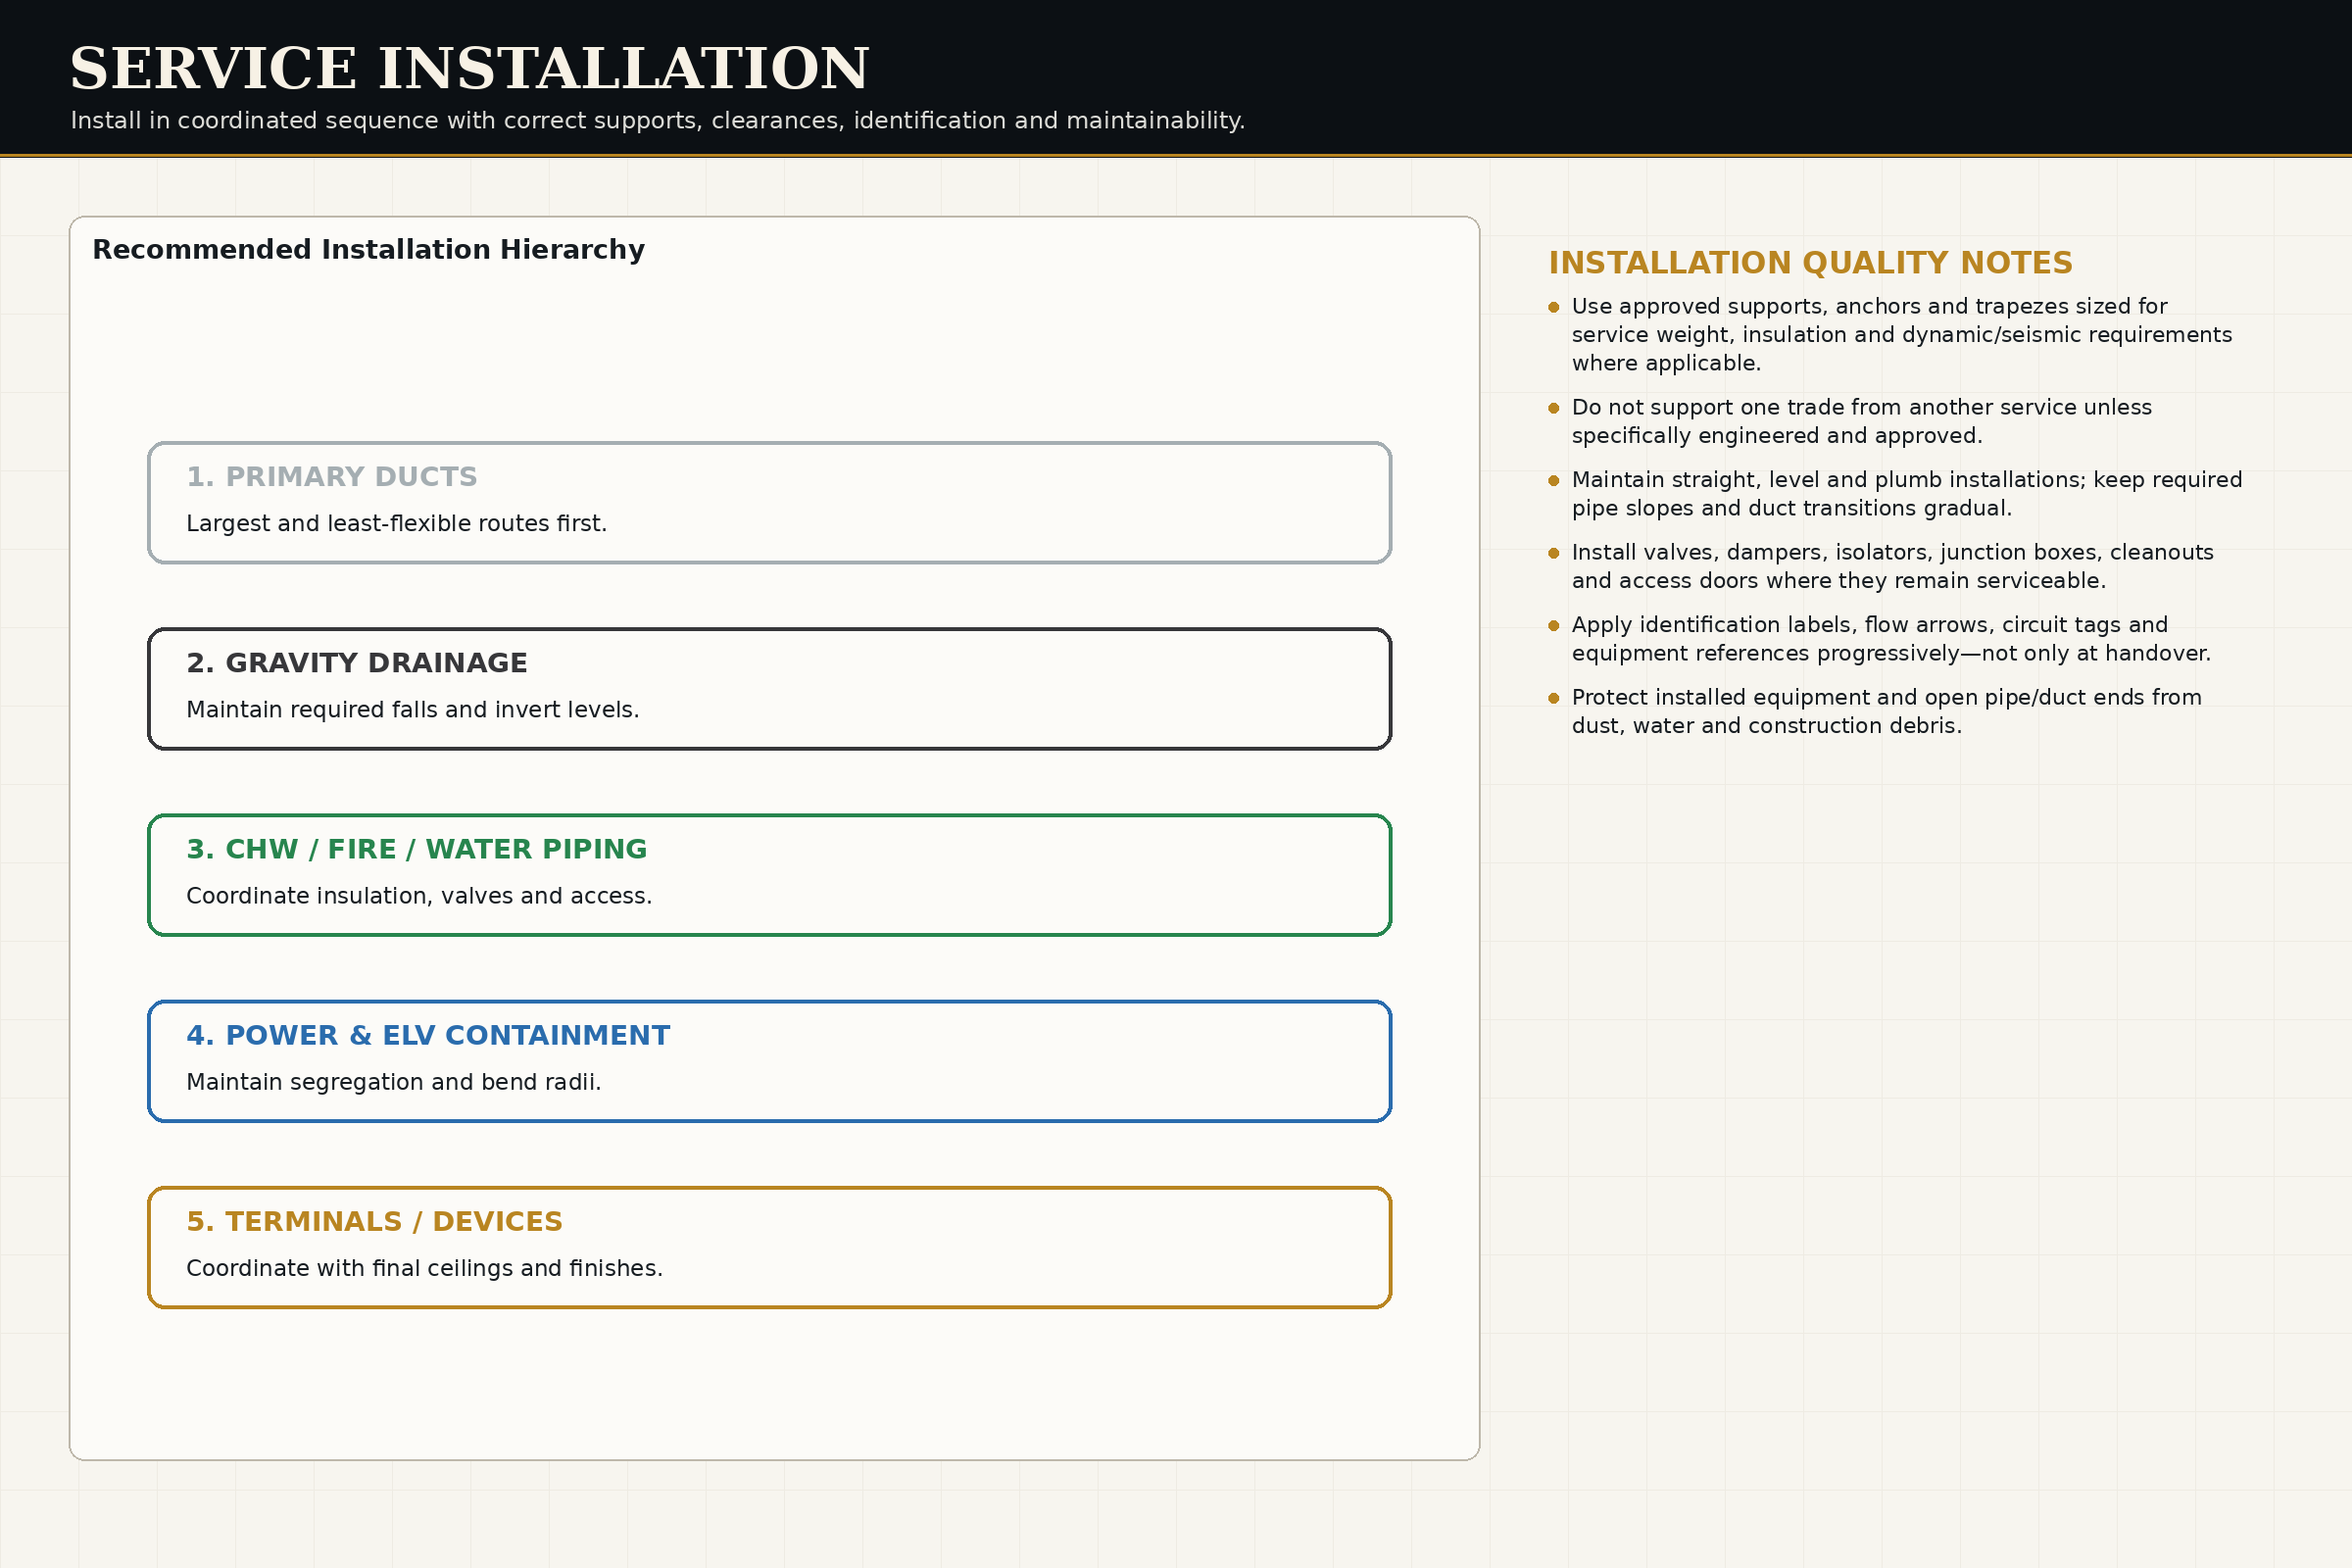Click 'Largest and least-flexible routes first.'
This screenshot has width=2352, height=1568.
tap(397, 524)
